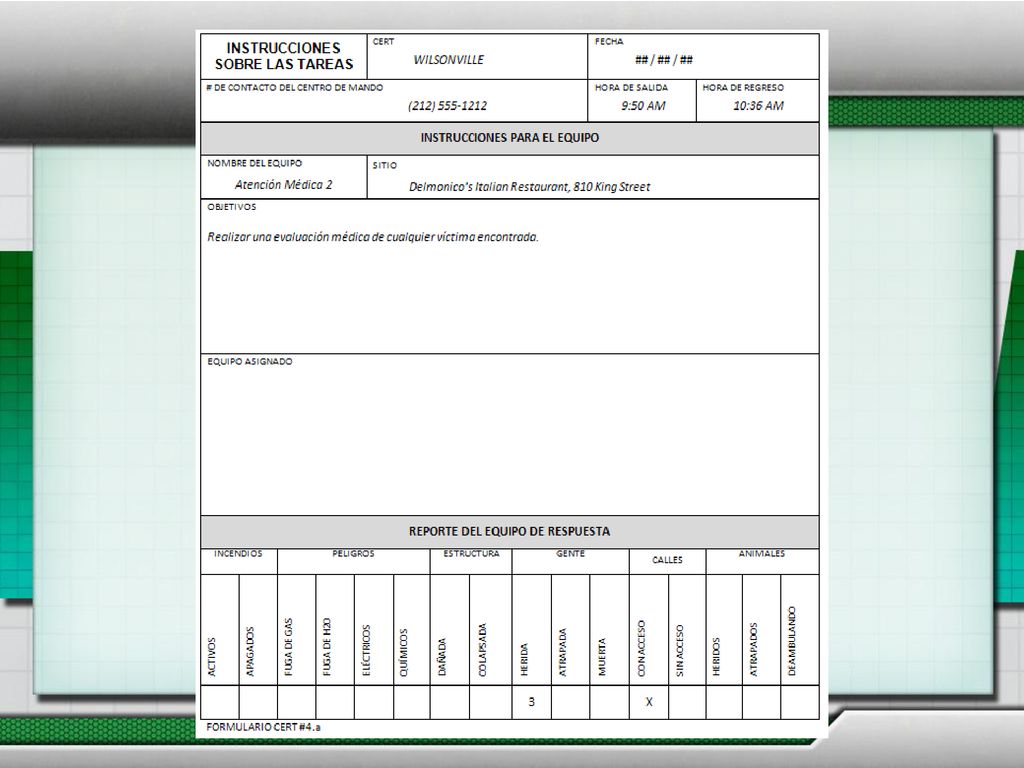This screenshot has width=1024, height=768.
Task: Click the INSTRUCCIONES SOBRE LAS TAREAS title
Action: tap(284, 56)
